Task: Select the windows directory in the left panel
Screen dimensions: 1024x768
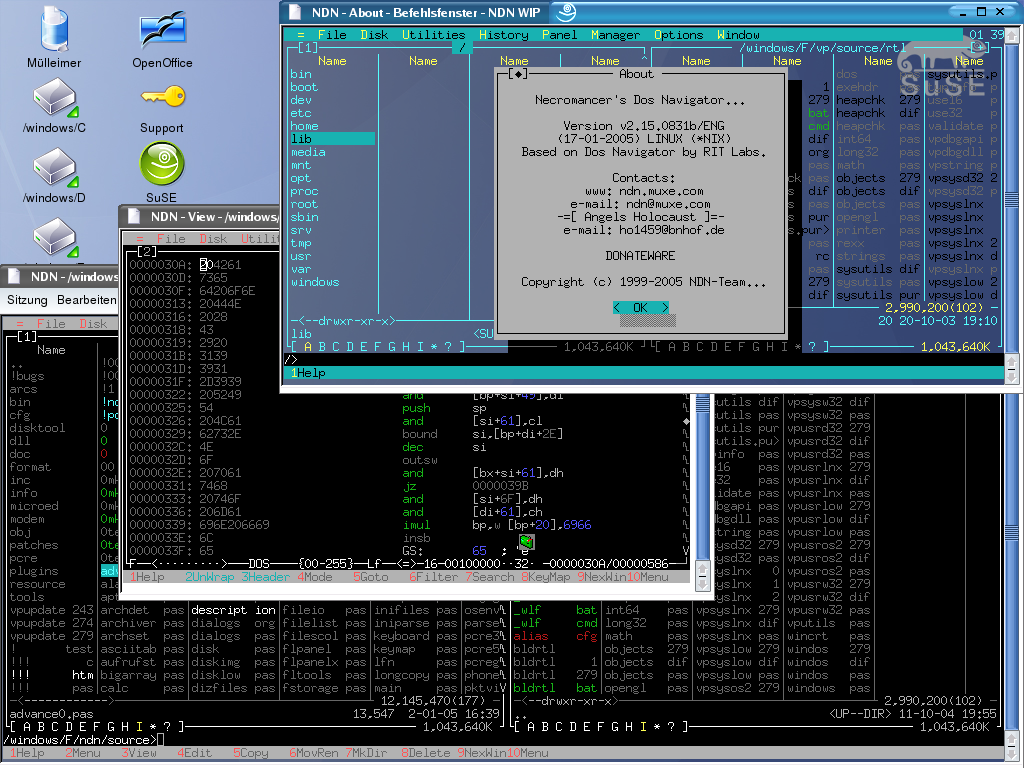Action: 315,282
